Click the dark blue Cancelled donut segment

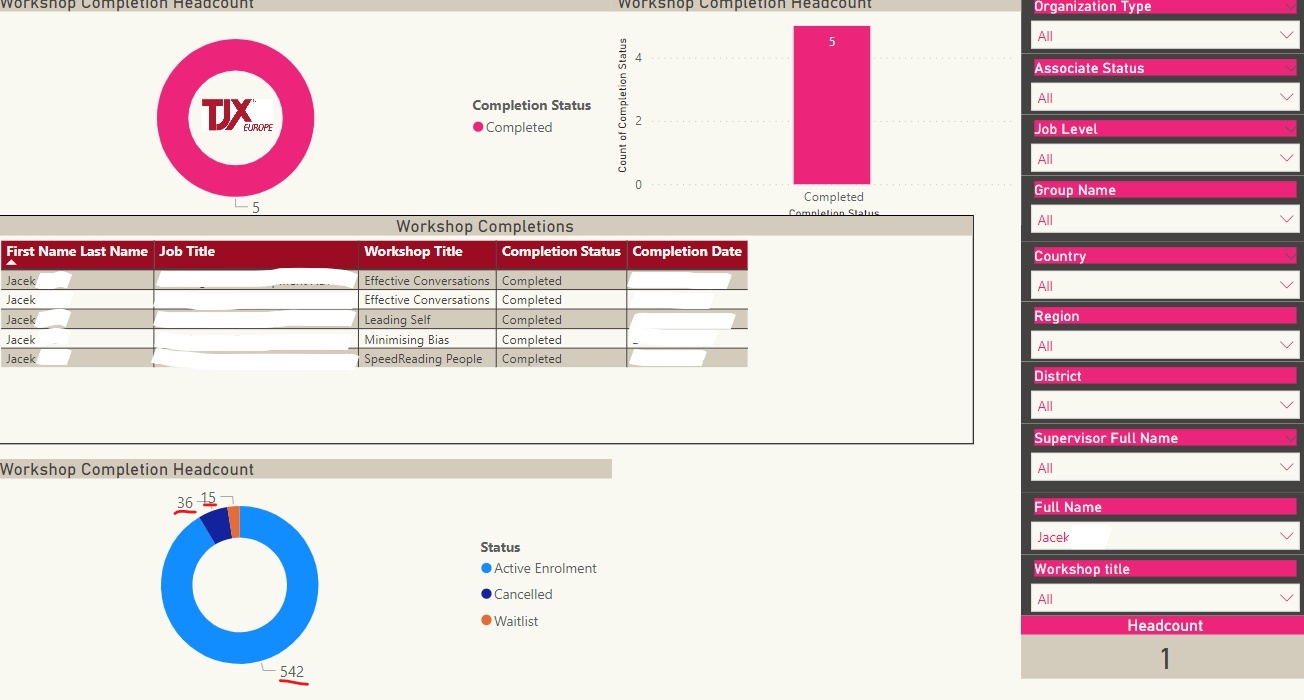[x=216, y=524]
